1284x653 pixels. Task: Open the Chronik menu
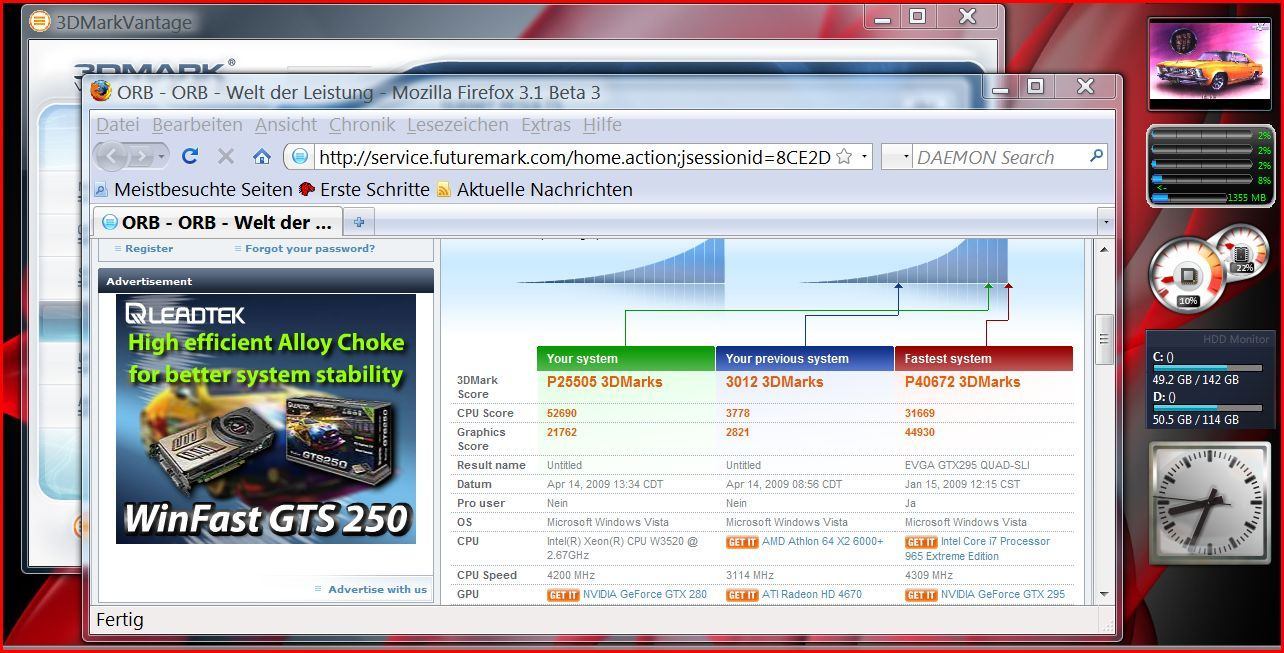pos(362,124)
